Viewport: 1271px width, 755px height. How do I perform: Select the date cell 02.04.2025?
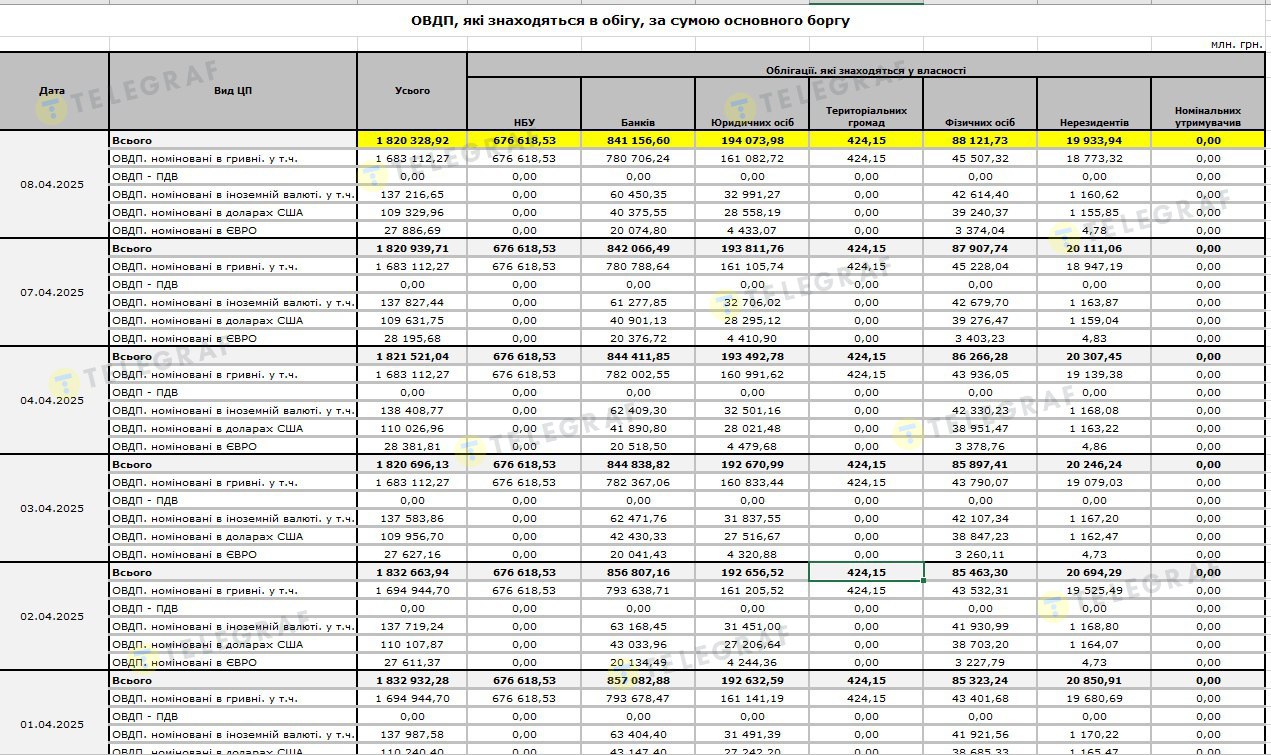(x=54, y=617)
